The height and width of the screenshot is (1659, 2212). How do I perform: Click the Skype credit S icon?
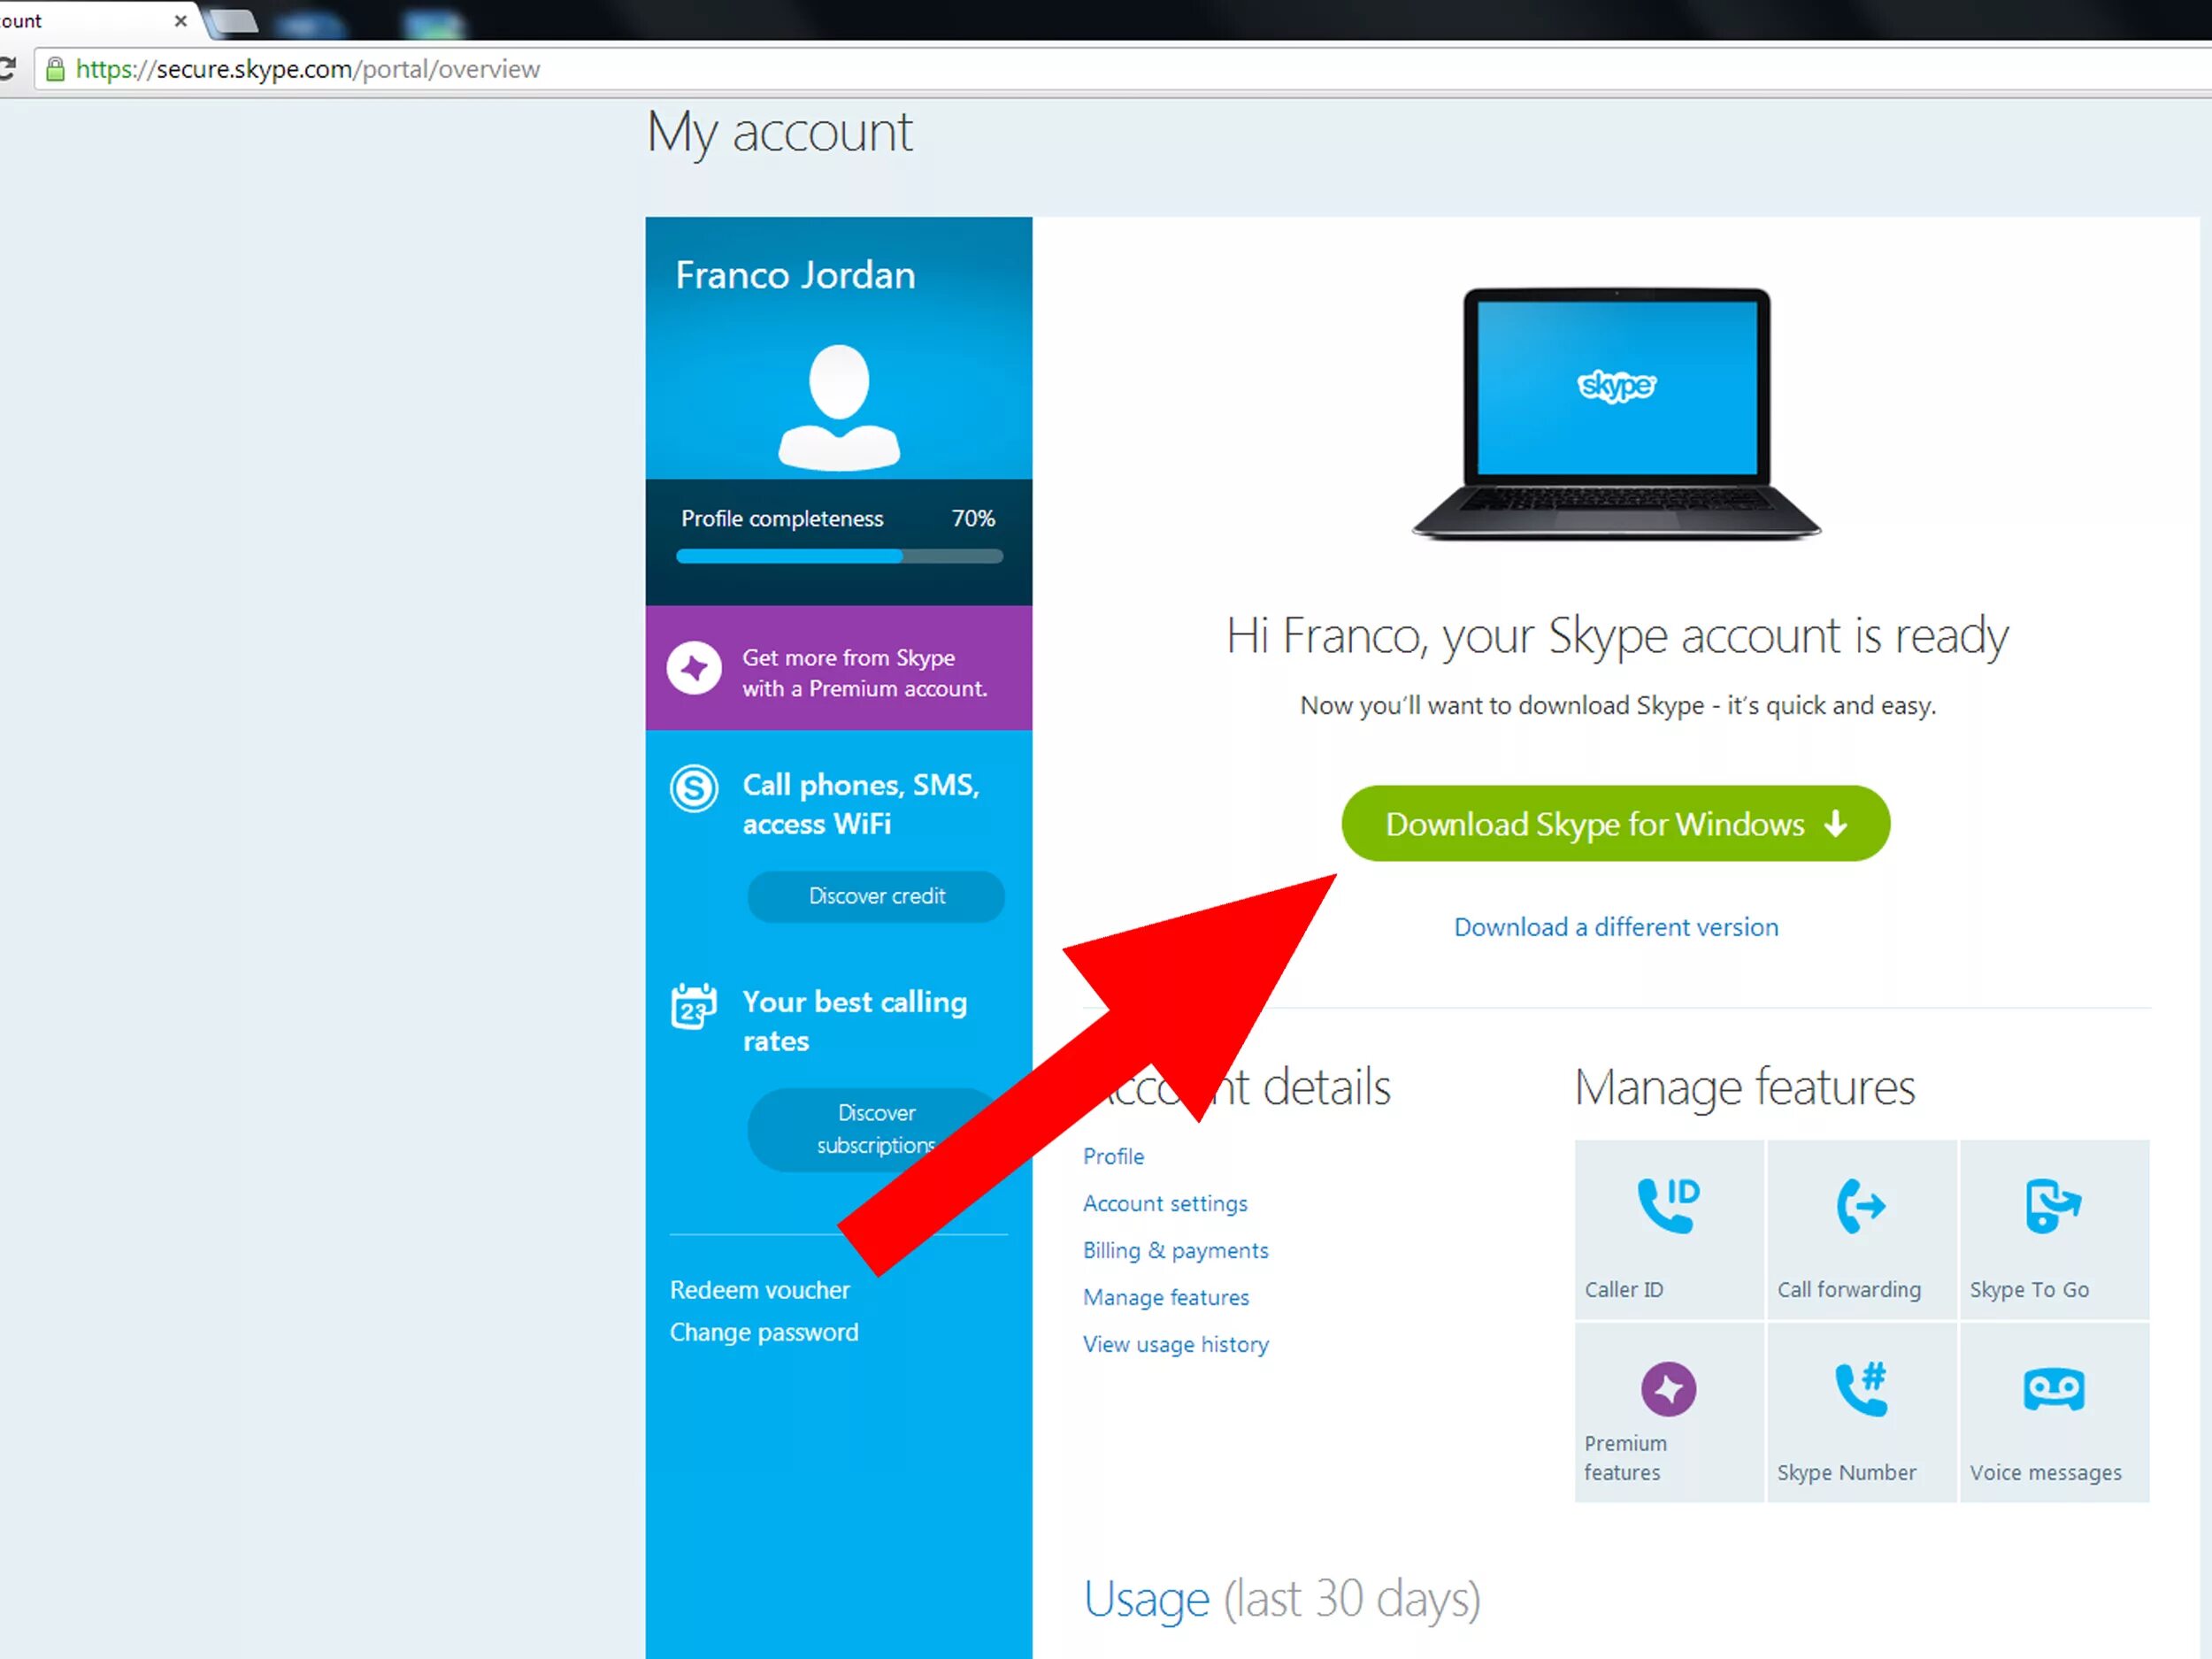tap(694, 788)
